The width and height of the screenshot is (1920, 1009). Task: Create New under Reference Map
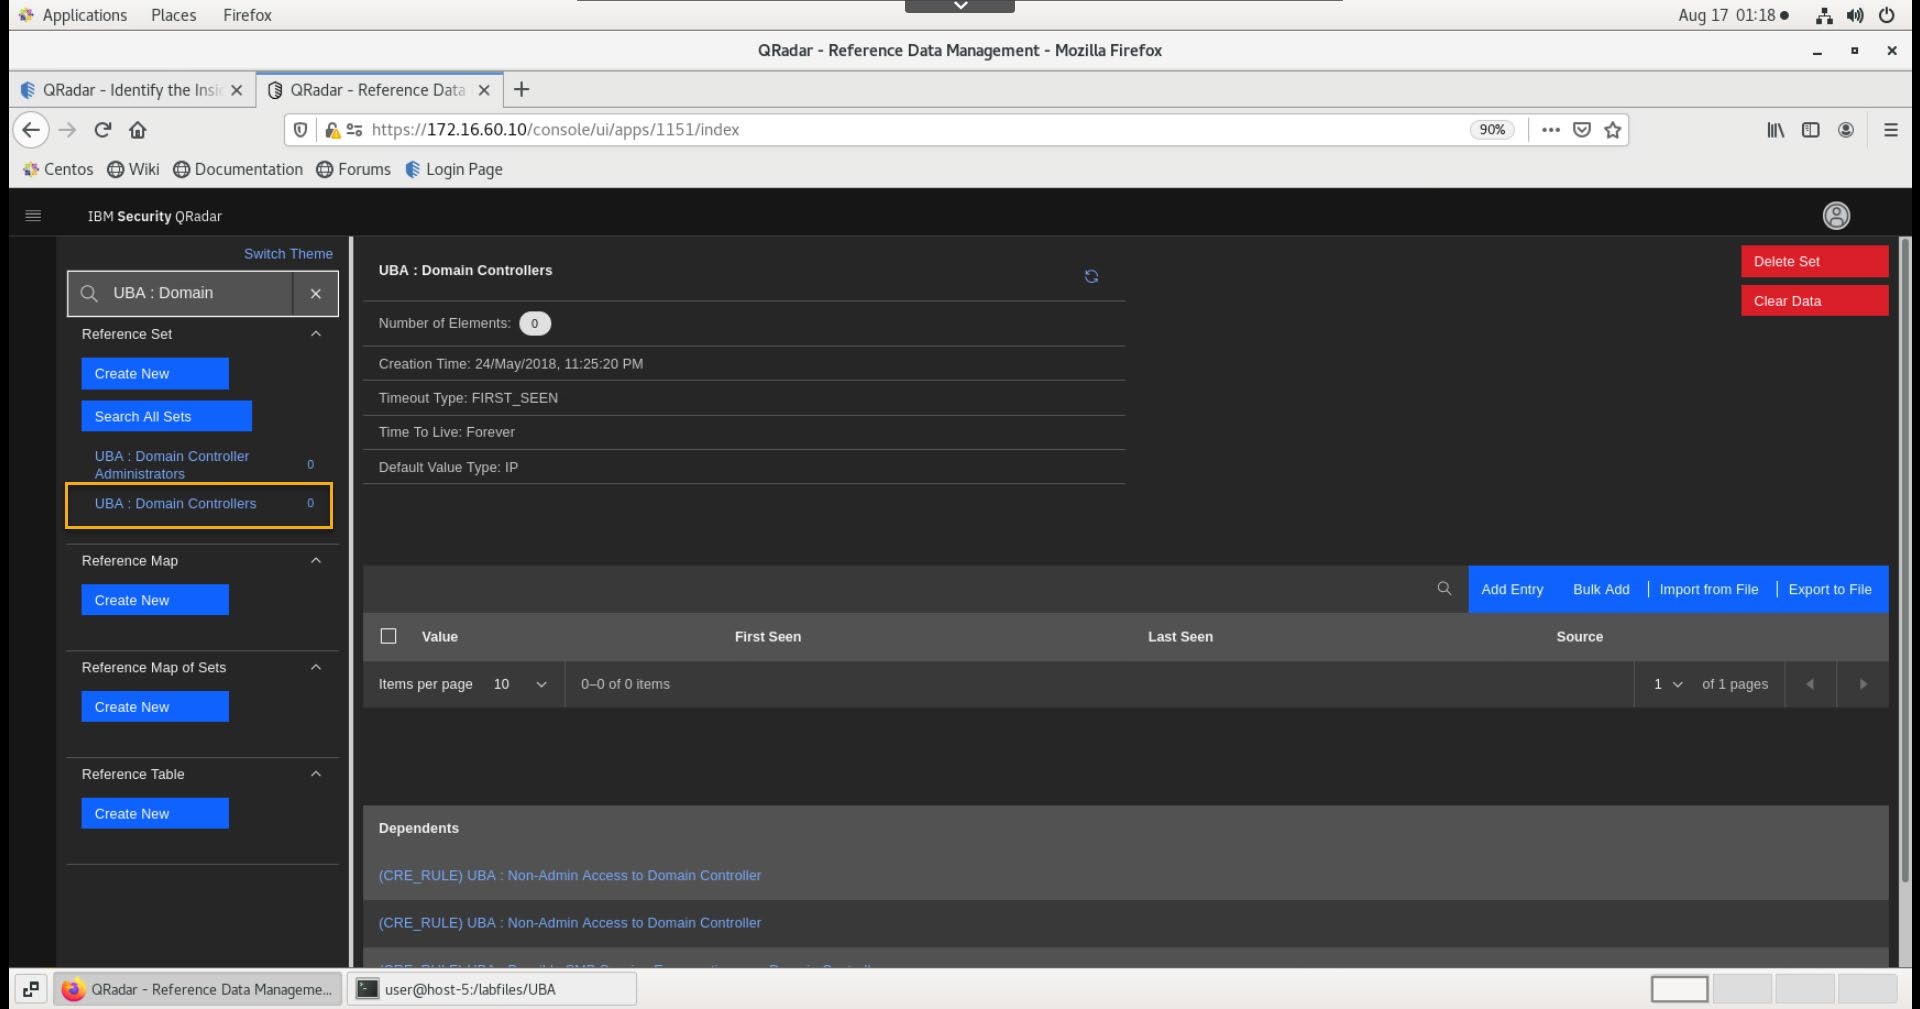[x=155, y=600]
